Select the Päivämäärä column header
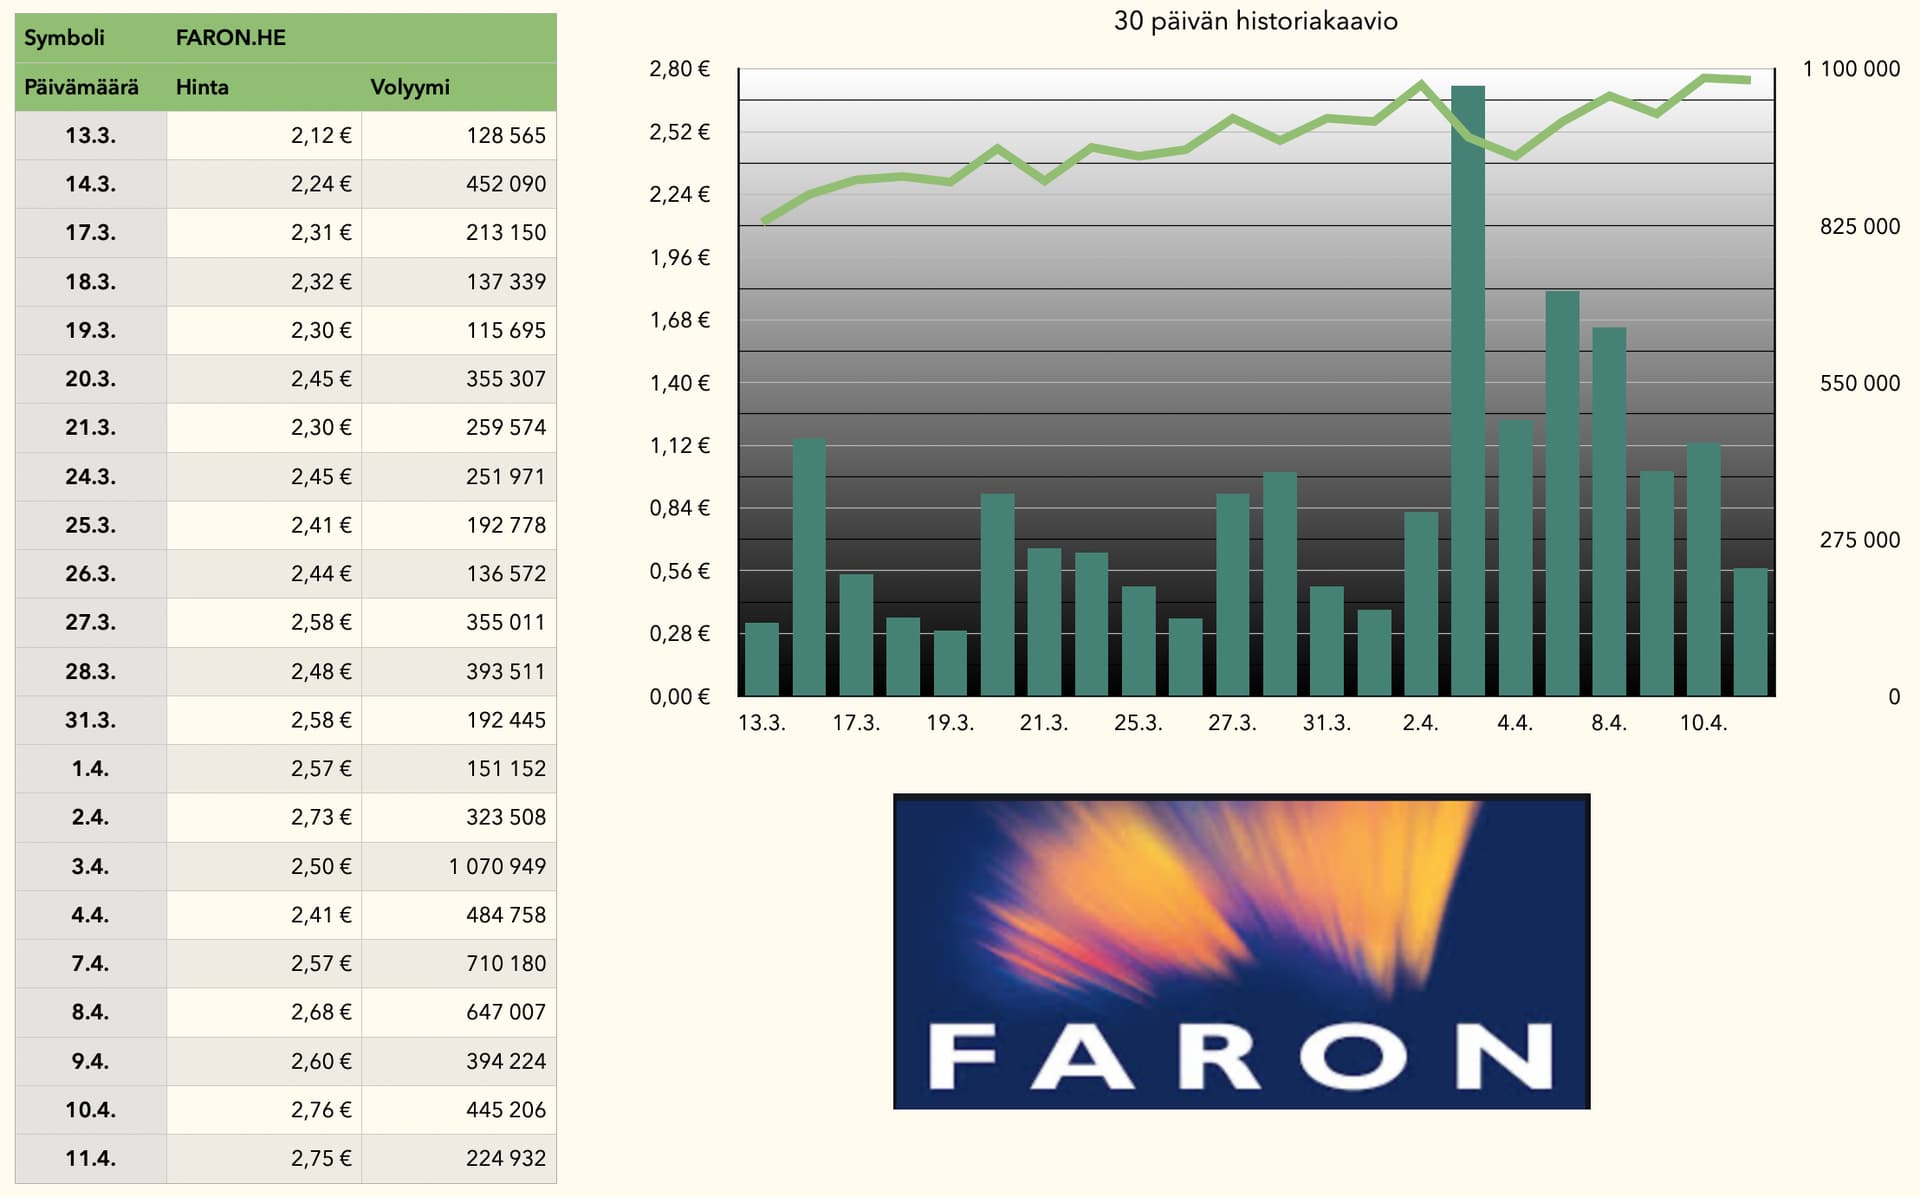Viewport: 1920px width, 1197px height. [82, 87]
